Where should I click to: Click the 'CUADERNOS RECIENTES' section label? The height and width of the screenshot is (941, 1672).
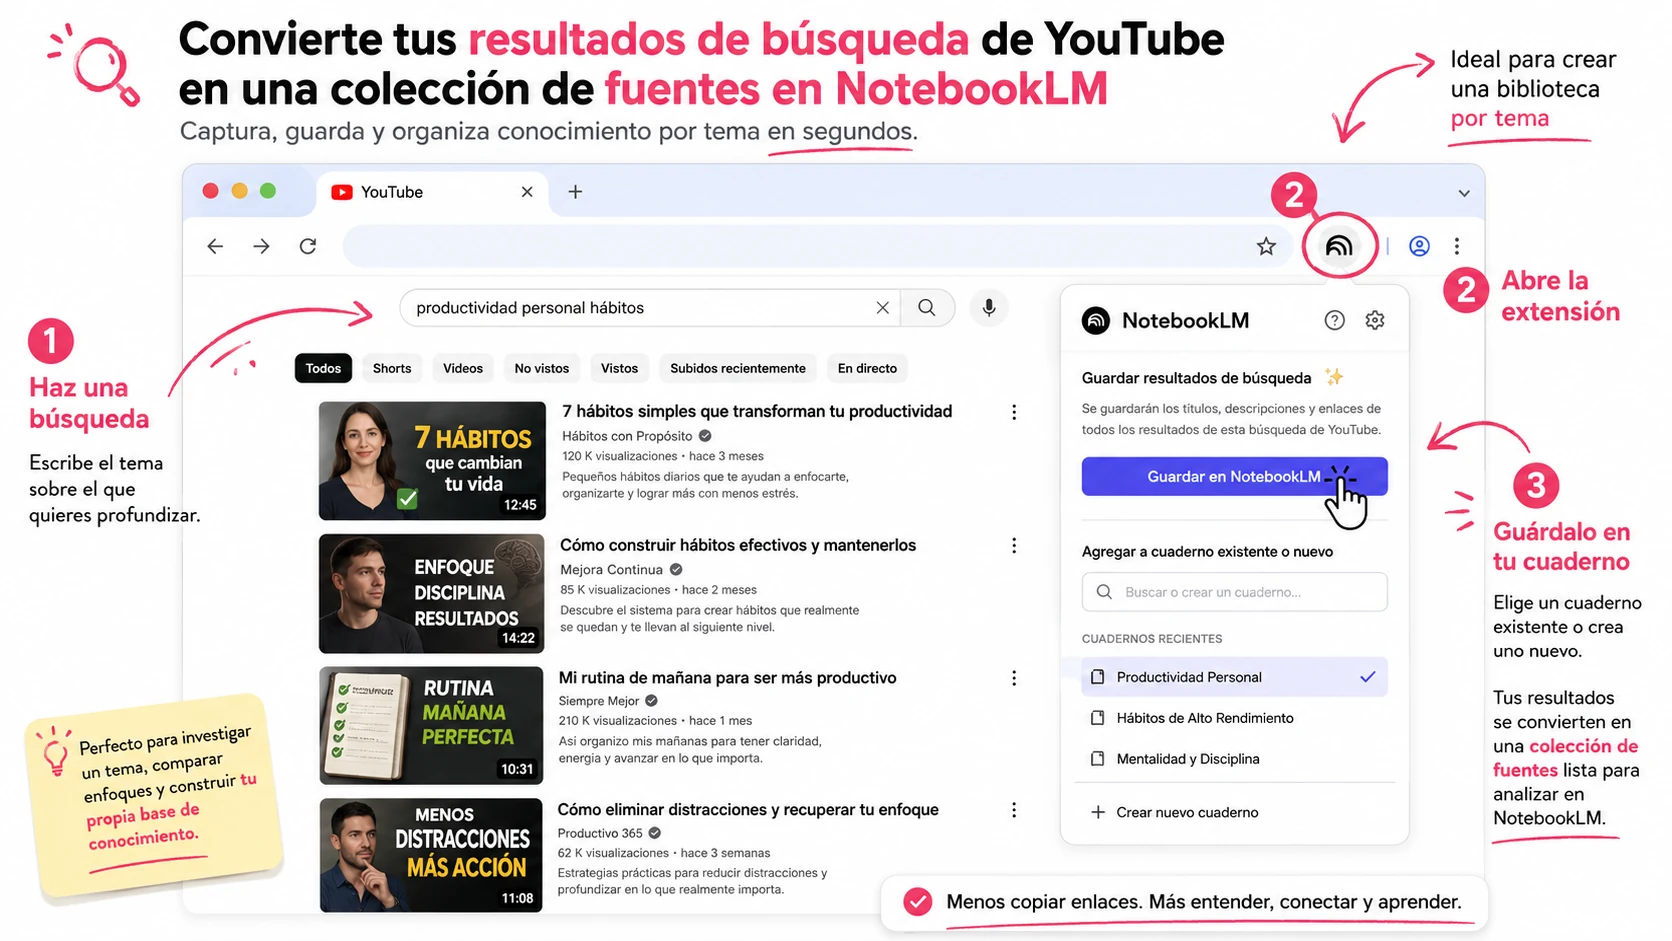click(x=1152, y=639)
